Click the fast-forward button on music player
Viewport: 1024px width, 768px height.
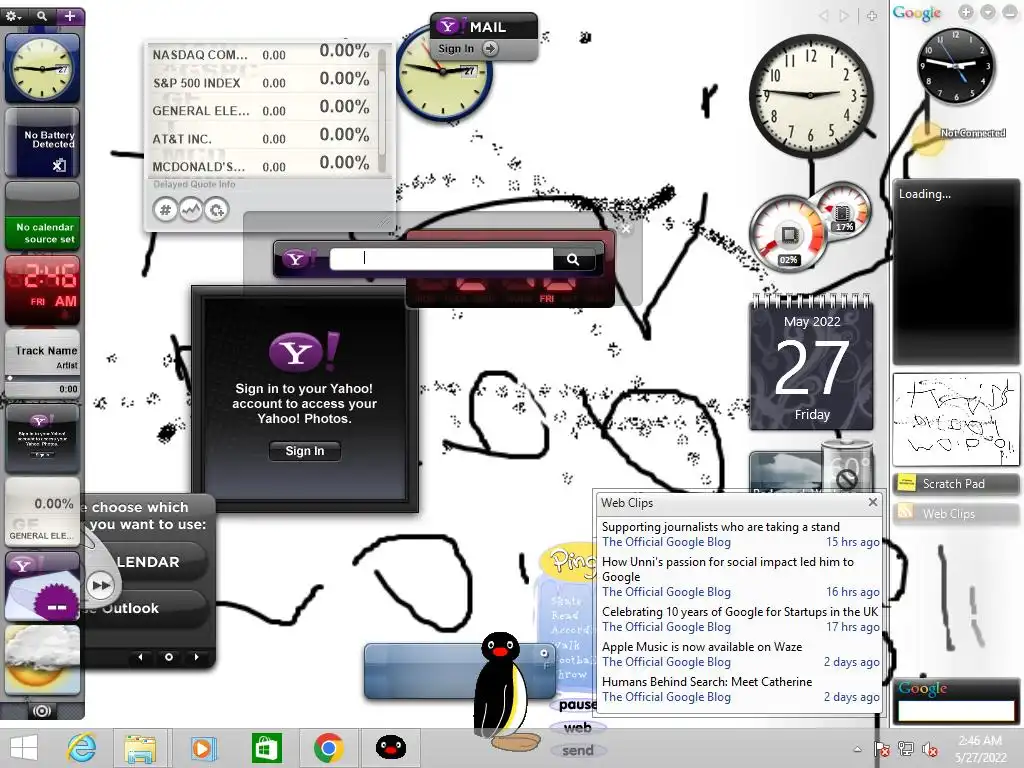(x=101, y=585)
